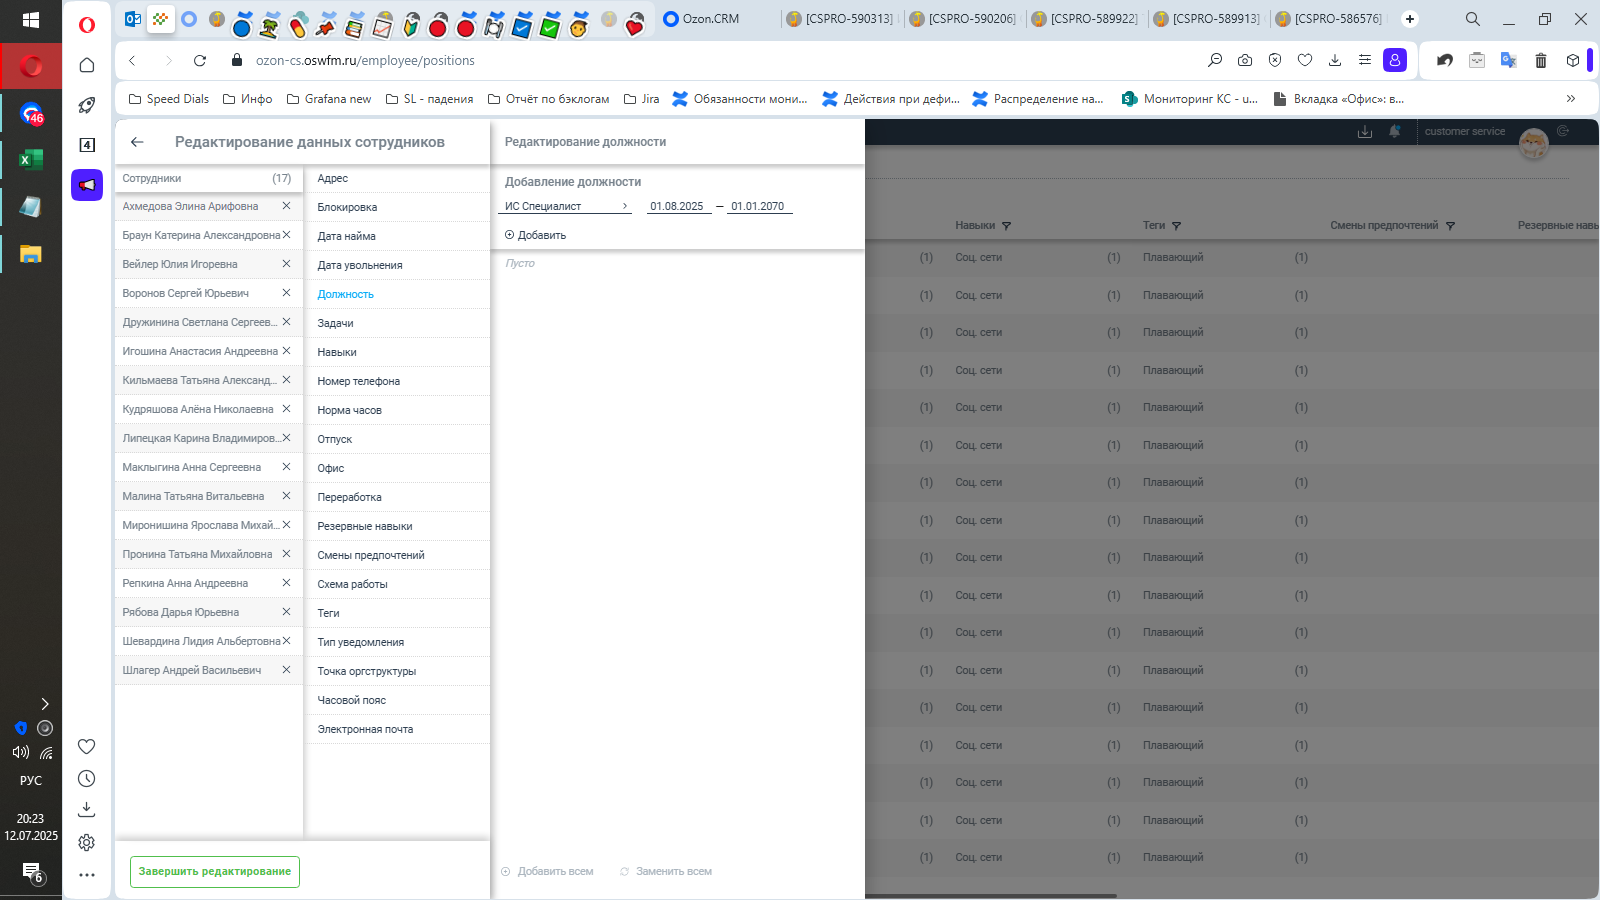Click Заменить всем at the bottom
Viewport: 1600px width, 900px height.
pyautogui.click(x=666, y=872)
